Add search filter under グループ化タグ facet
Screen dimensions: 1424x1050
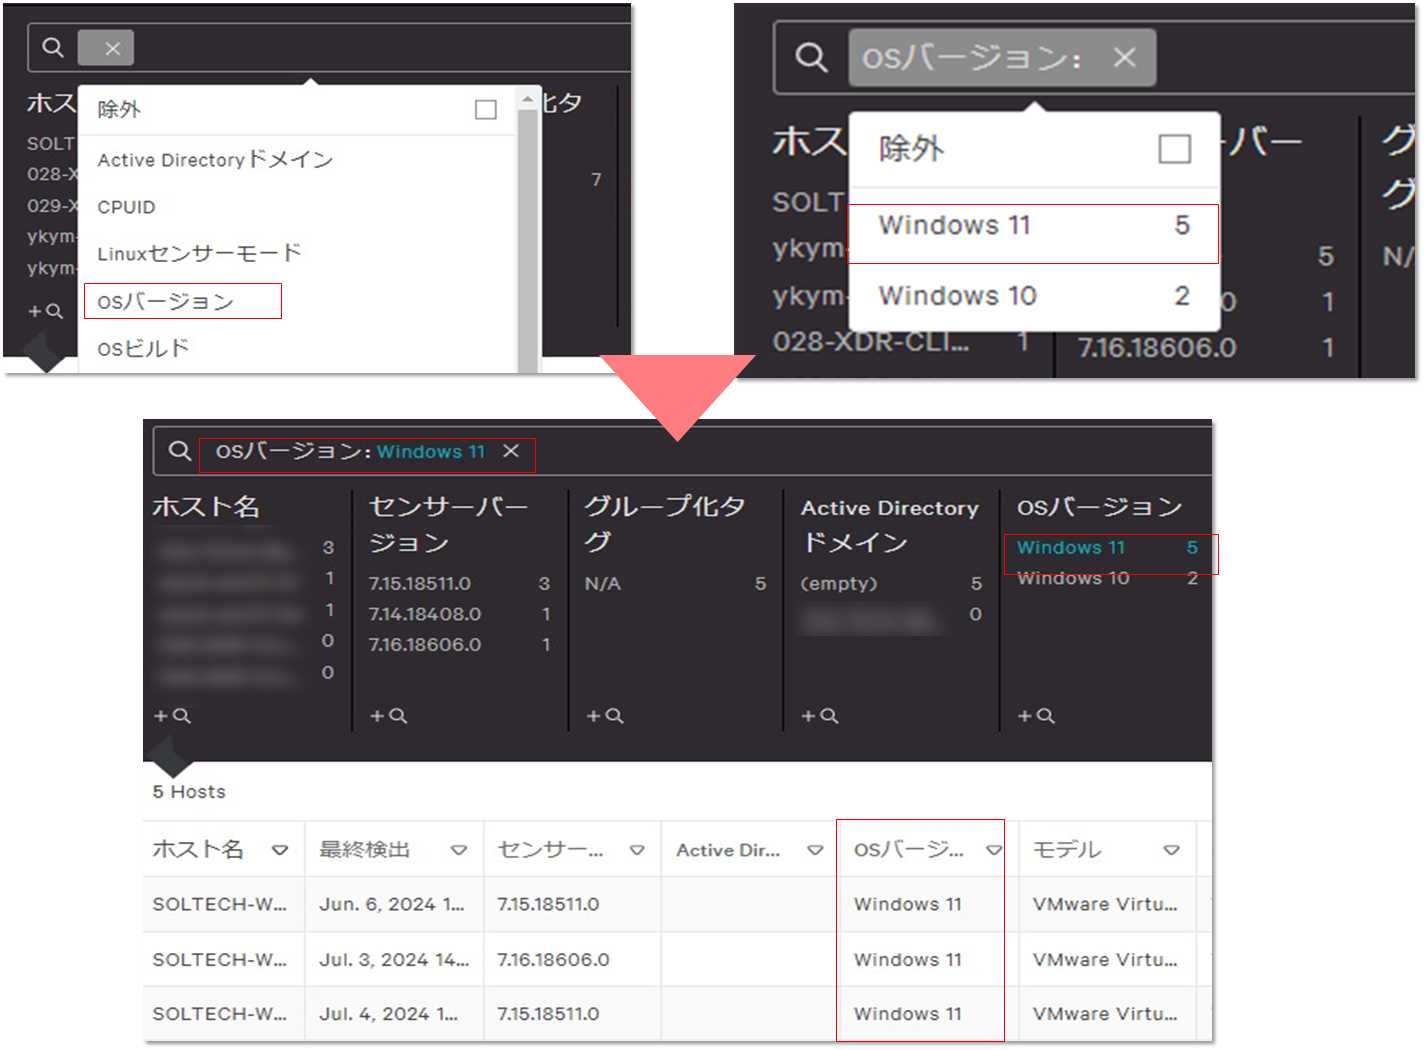click(604, 716)
